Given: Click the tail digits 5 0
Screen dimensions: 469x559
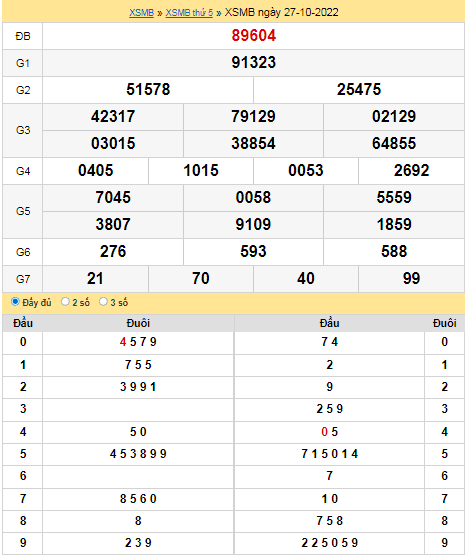Looking at the screenshot, I should [x=138, y=432].
